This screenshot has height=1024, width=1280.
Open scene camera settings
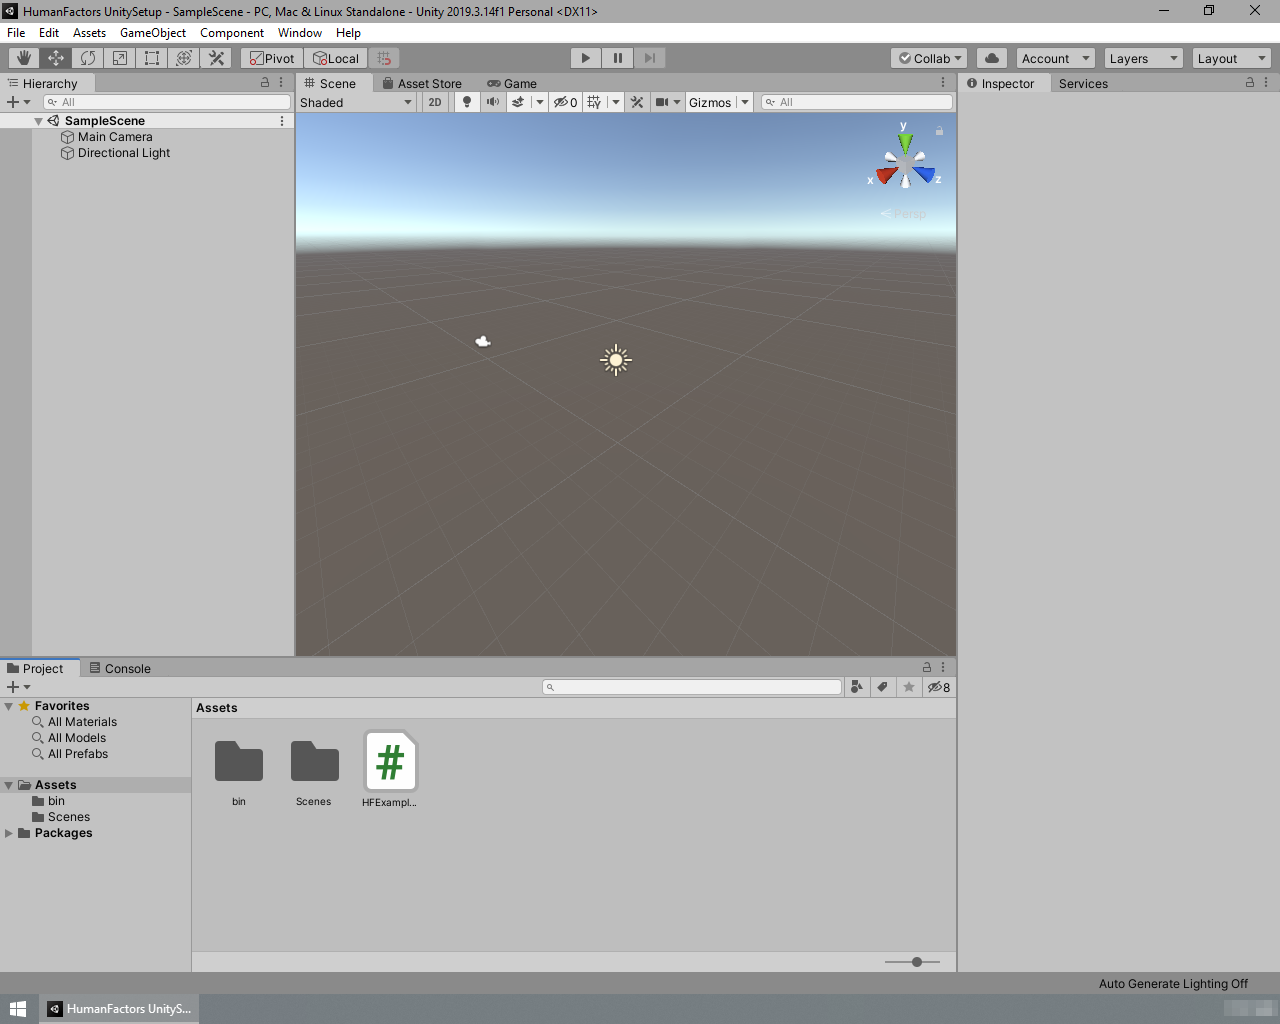(x=667, y=102)
